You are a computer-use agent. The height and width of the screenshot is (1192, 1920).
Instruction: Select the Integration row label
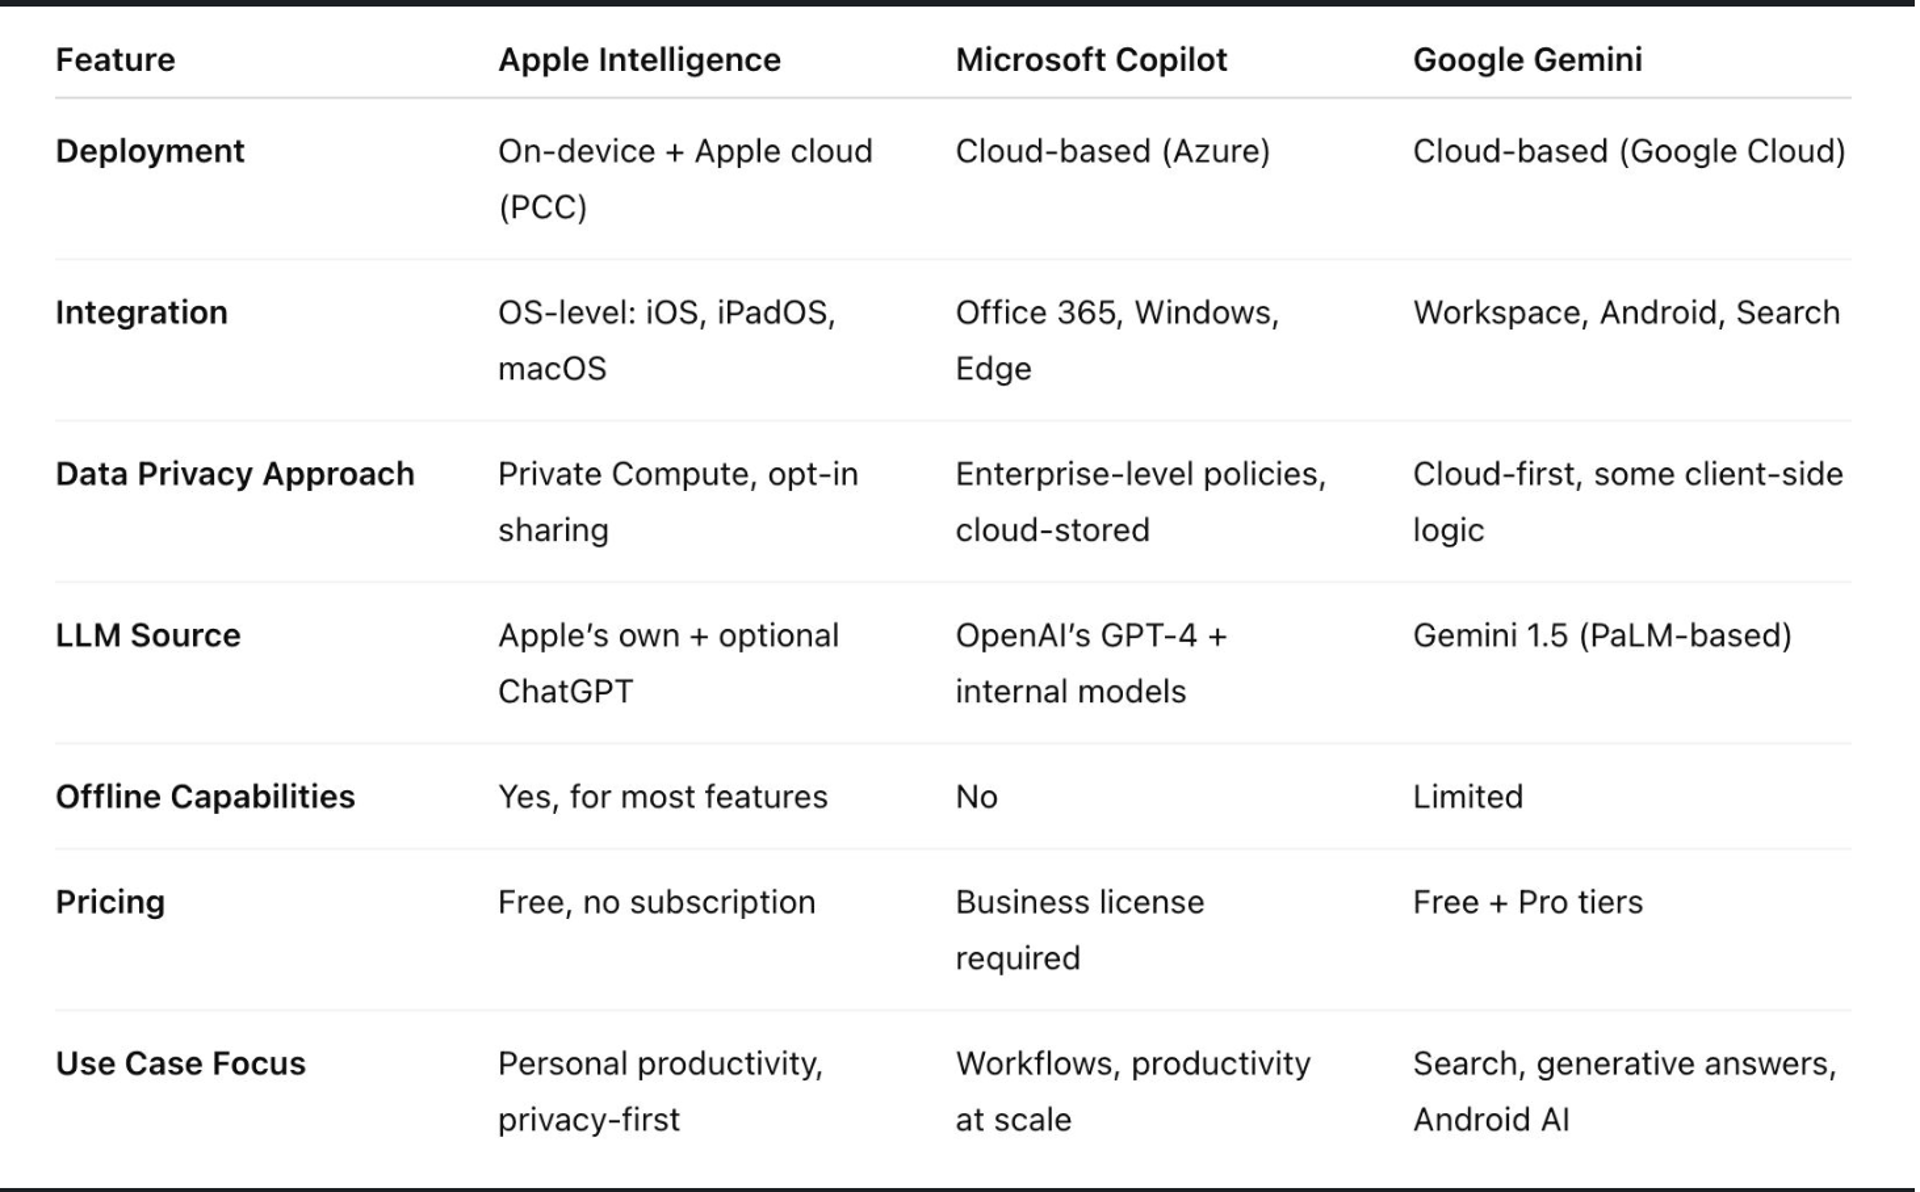click(141, 312)
